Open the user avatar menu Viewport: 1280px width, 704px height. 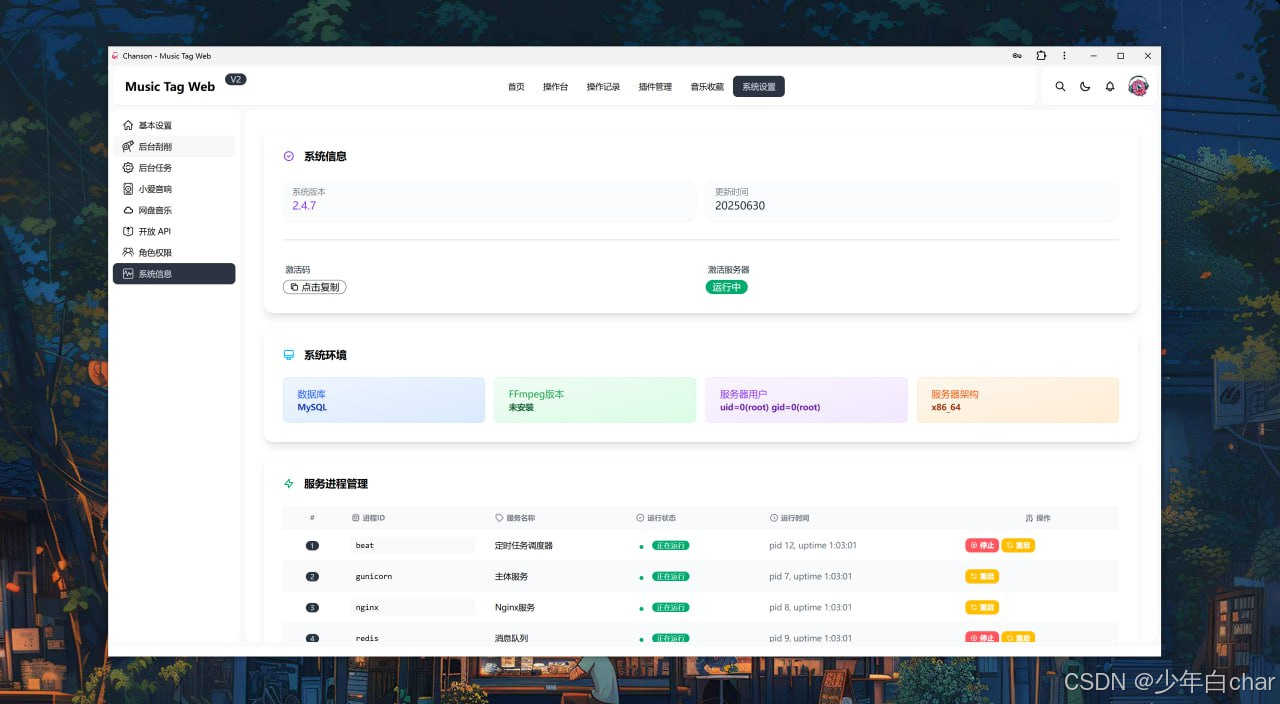1138,87
